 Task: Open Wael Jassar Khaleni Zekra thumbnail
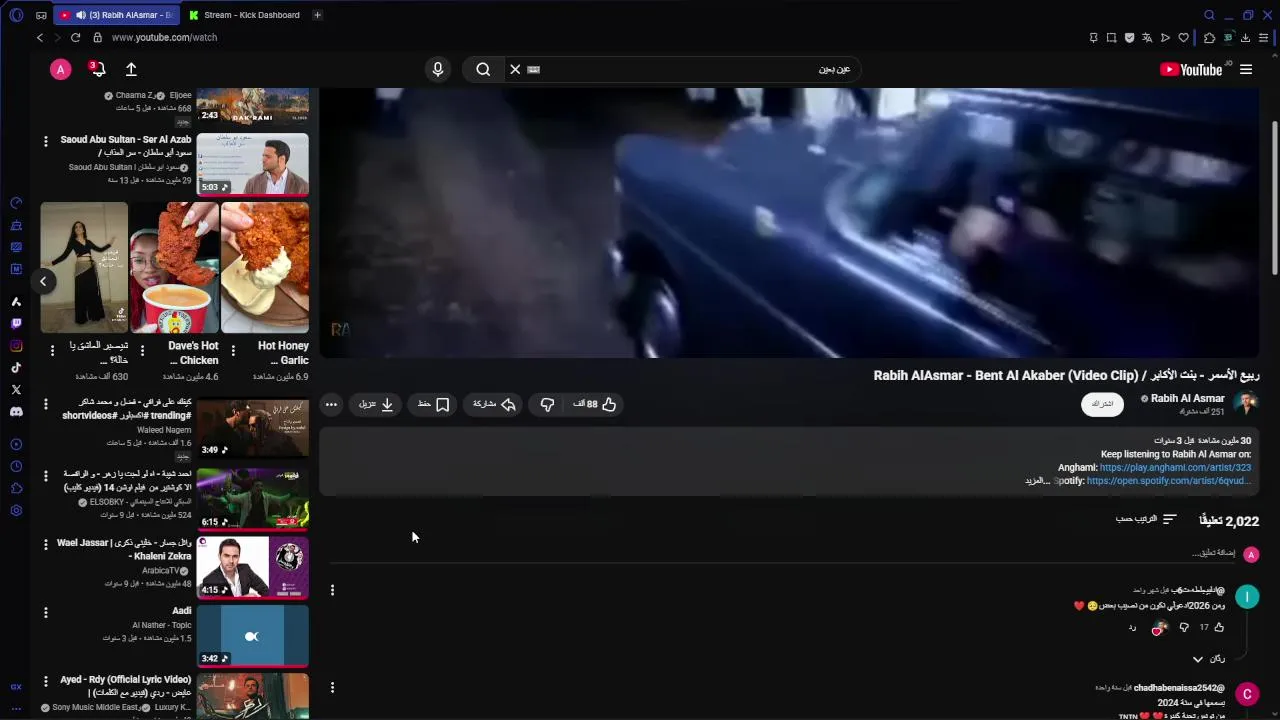[x=252, y=567]
